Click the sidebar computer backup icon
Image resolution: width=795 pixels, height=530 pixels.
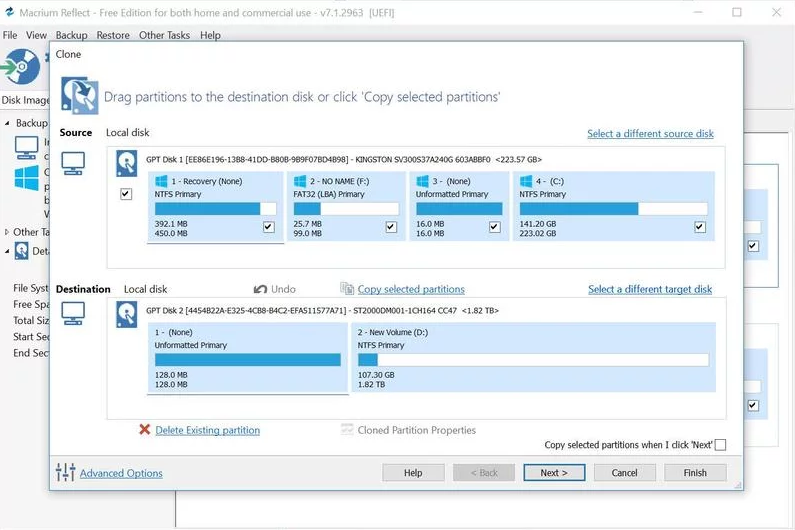[x=26, y=148]
